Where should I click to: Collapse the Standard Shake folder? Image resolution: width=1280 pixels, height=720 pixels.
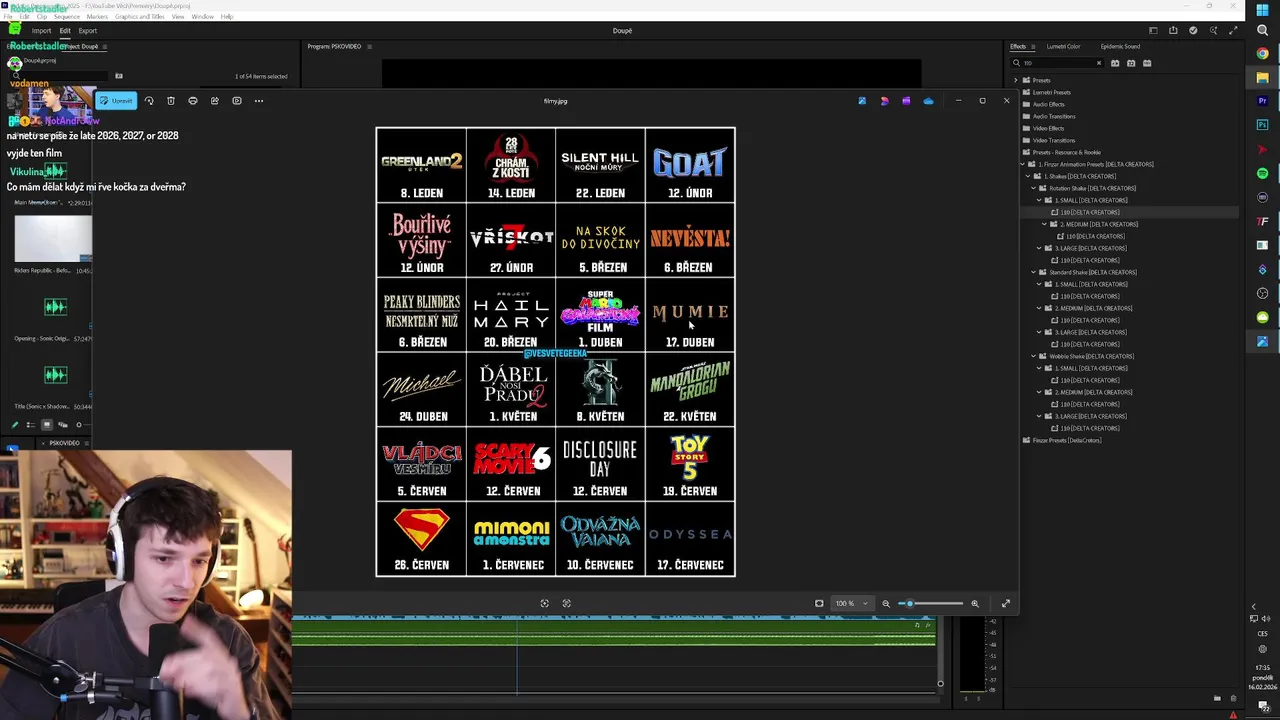(1034, 272)
